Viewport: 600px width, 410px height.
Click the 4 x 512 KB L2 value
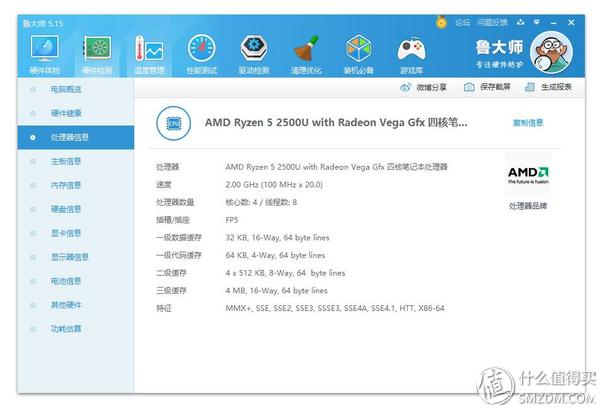(x=285, y=273)
